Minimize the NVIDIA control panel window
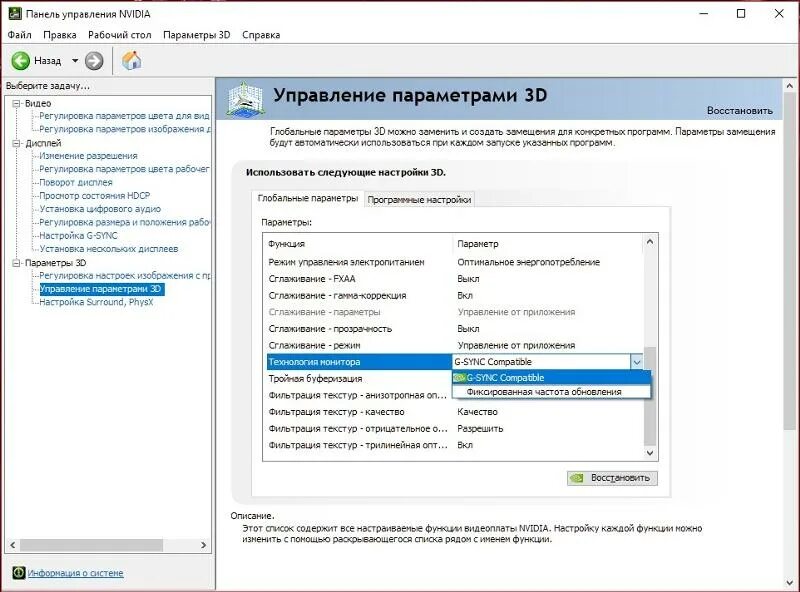 [x=704, y=14]
